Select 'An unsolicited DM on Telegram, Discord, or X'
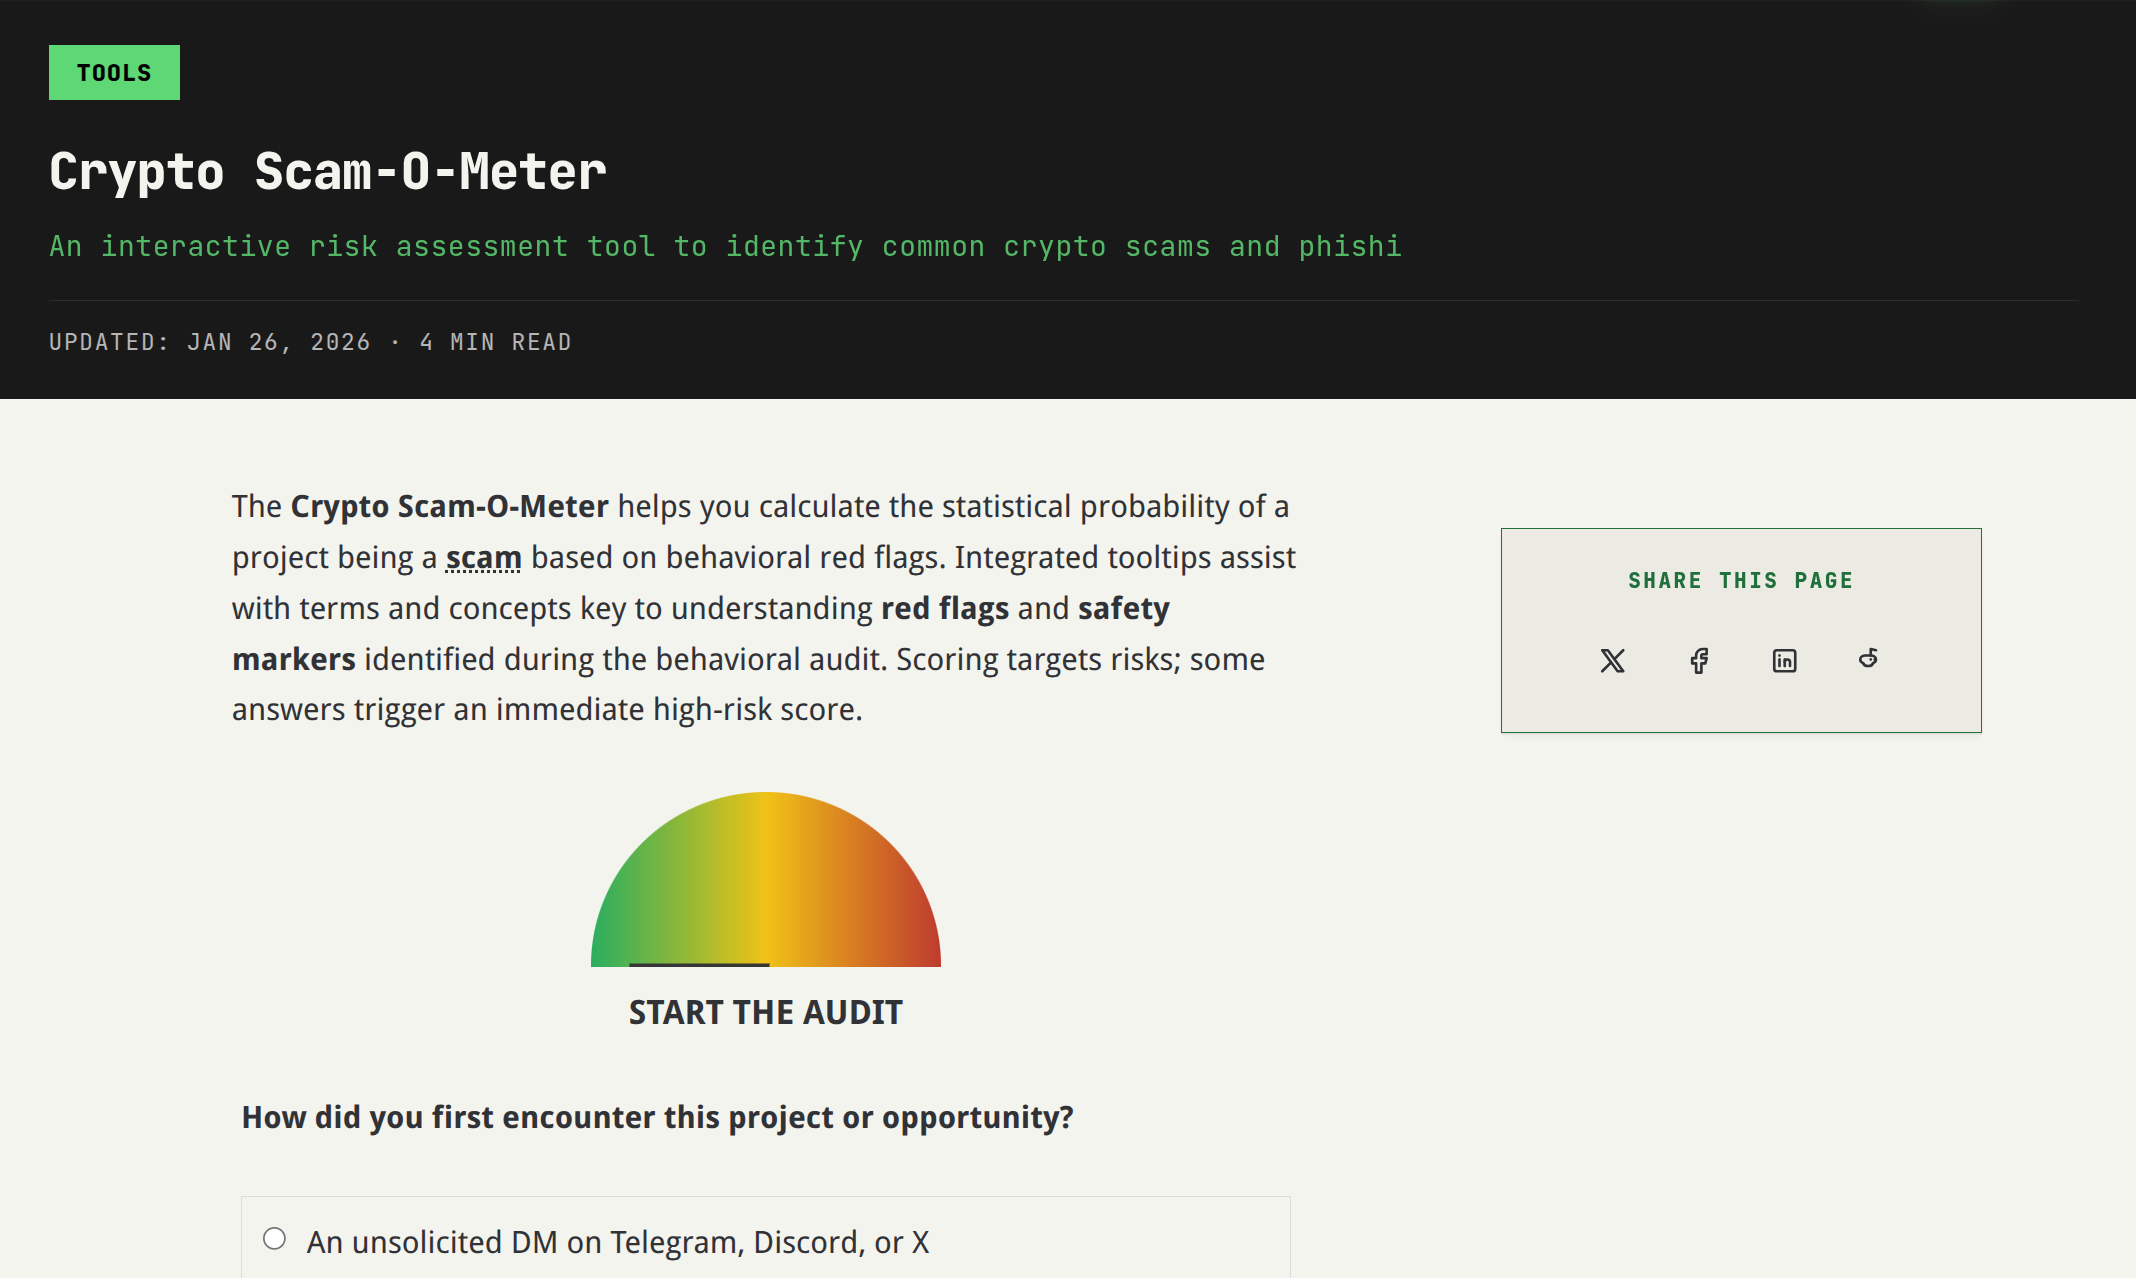The image size is (2136, 1278). pos(618,1241)
